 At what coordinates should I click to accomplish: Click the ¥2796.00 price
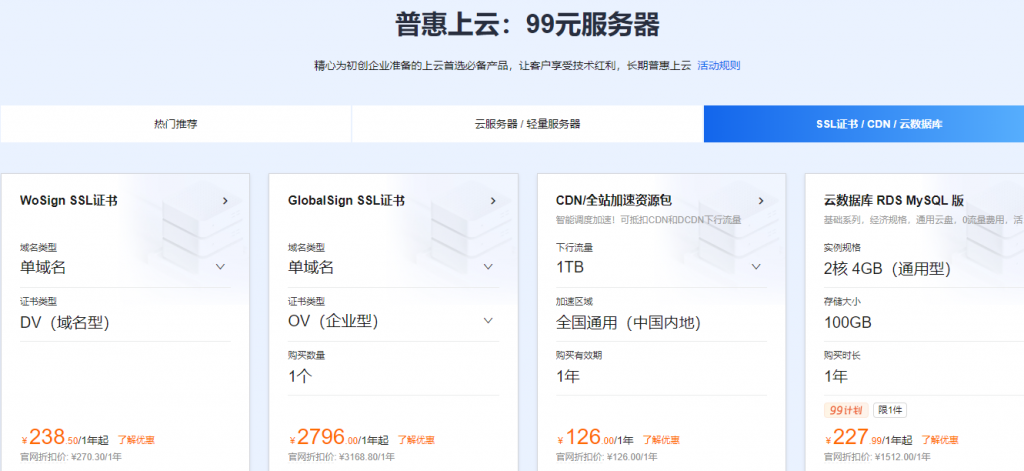(x=323, y=437)
